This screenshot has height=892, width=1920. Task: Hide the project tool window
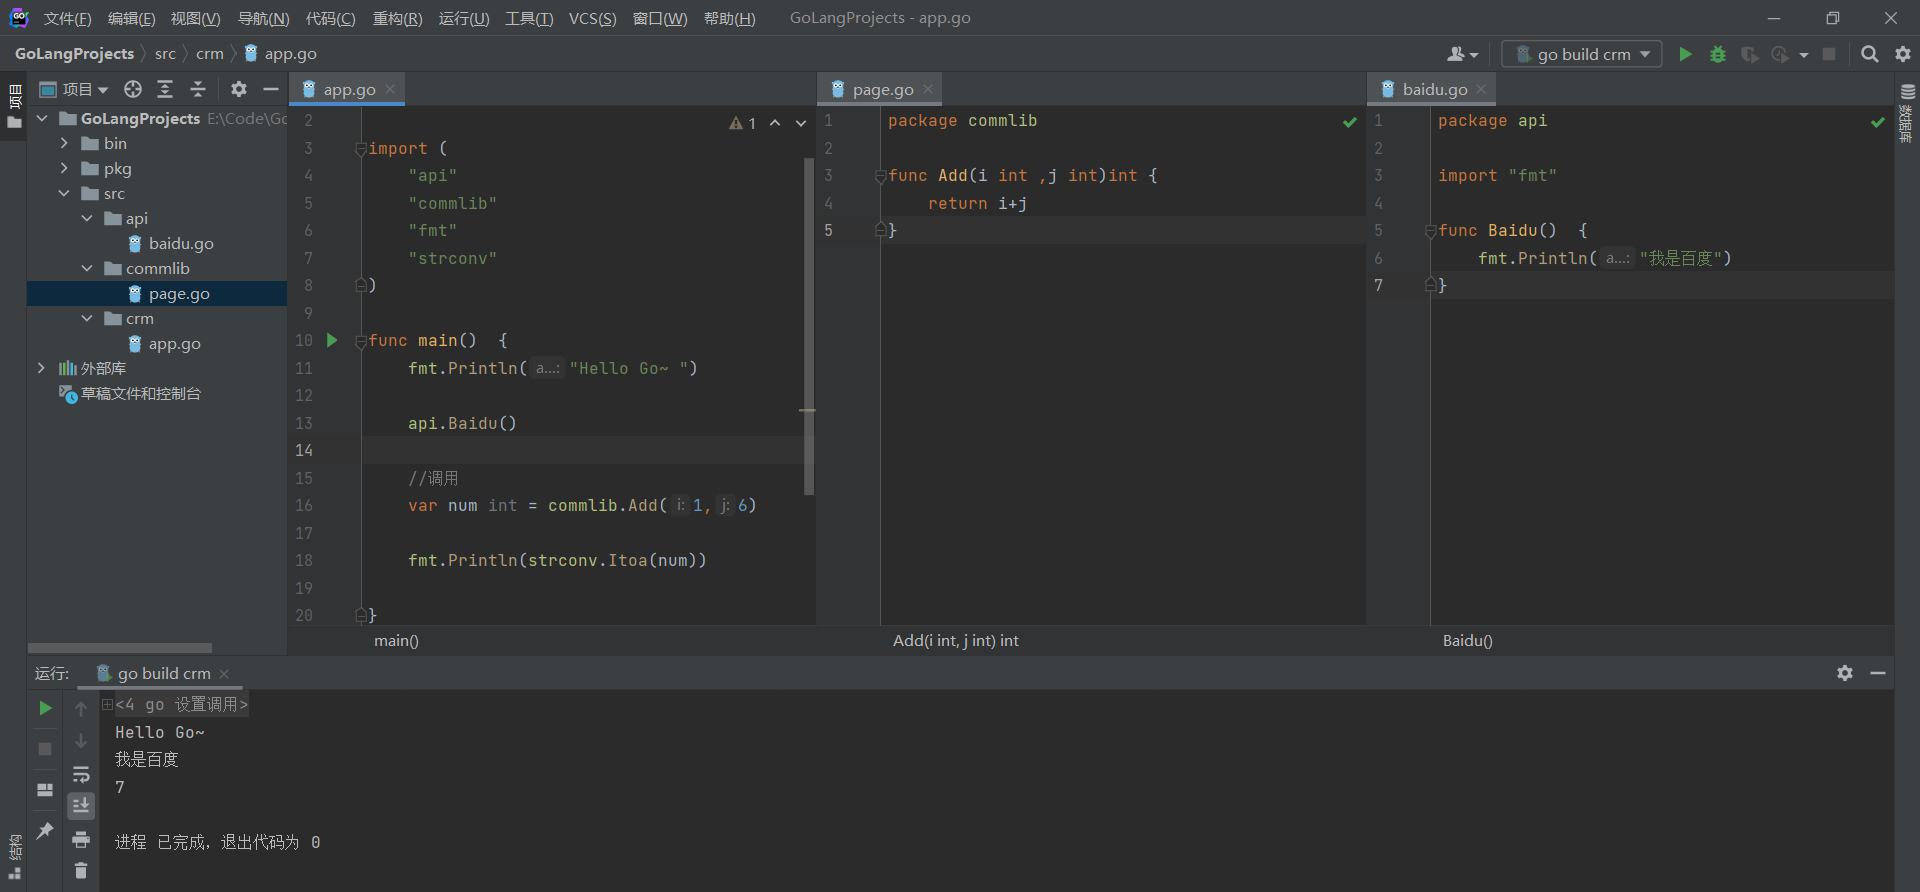270,89
